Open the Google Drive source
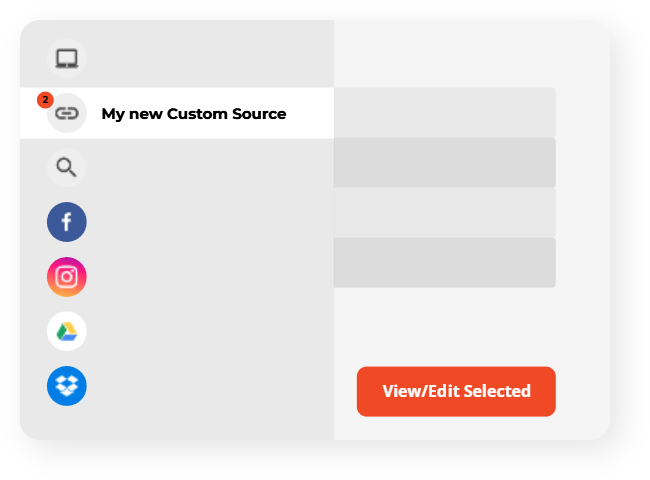Image resolution: width=650 pixels, height=480 pixels. pos(67,331)
